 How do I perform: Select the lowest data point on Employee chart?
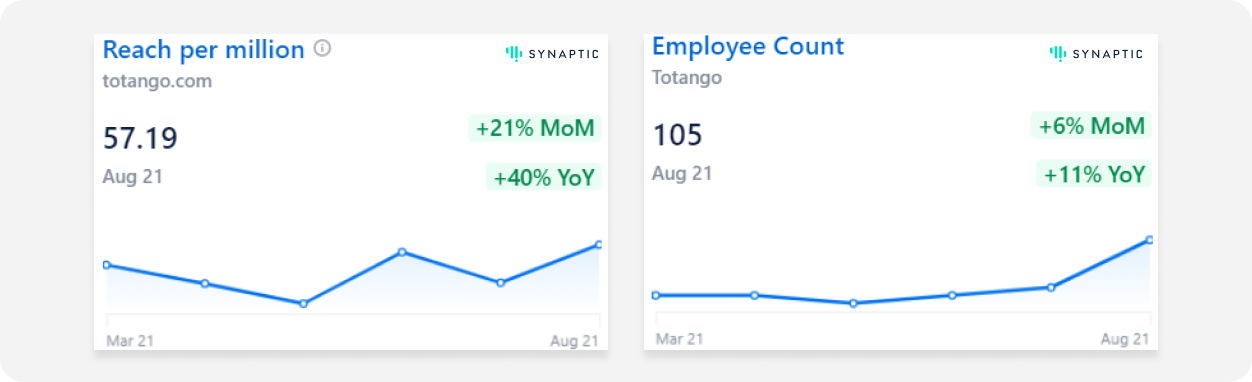click(853, 302)
